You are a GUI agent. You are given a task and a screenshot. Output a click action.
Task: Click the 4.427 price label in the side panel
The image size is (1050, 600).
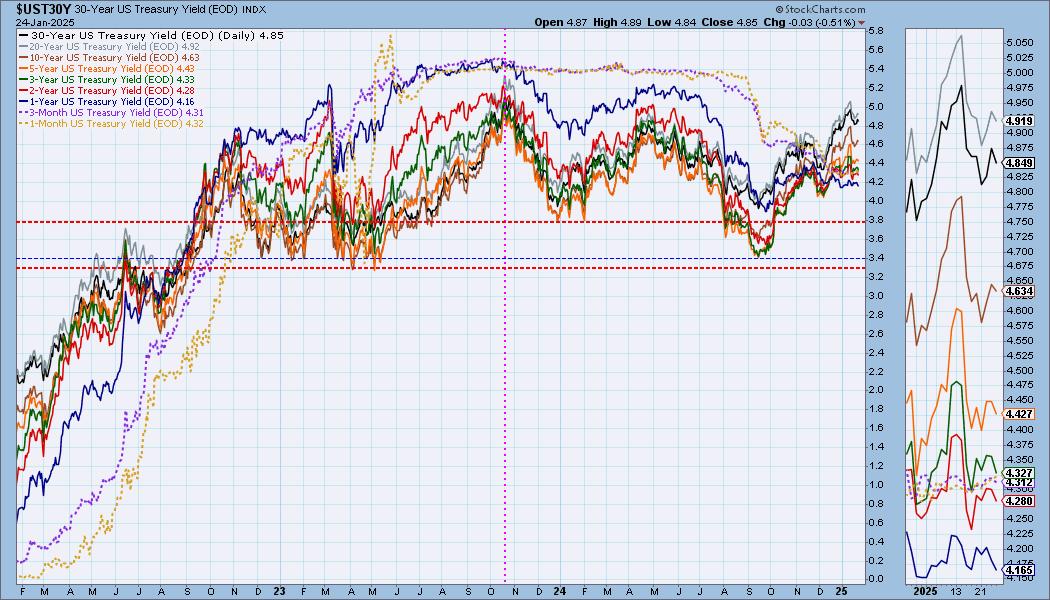pyautogui.click(x=1020, y=414)
